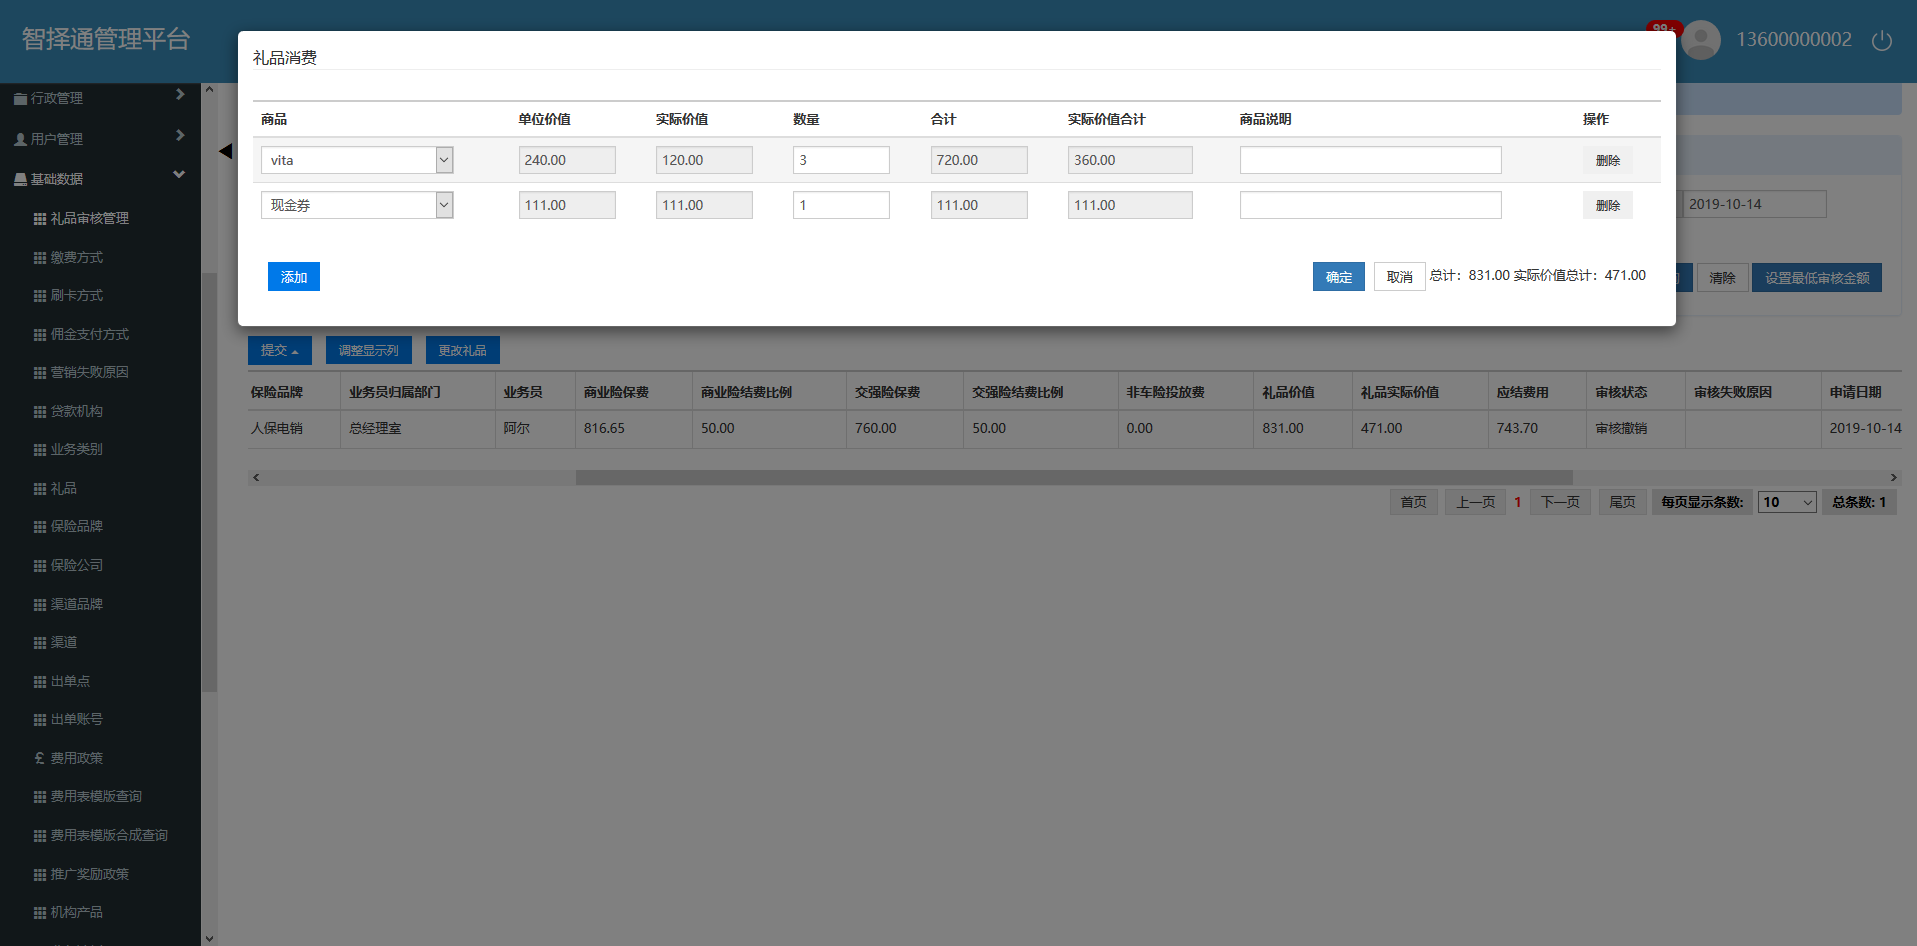Click grid icon beside 贷款机构

[40, 412]
